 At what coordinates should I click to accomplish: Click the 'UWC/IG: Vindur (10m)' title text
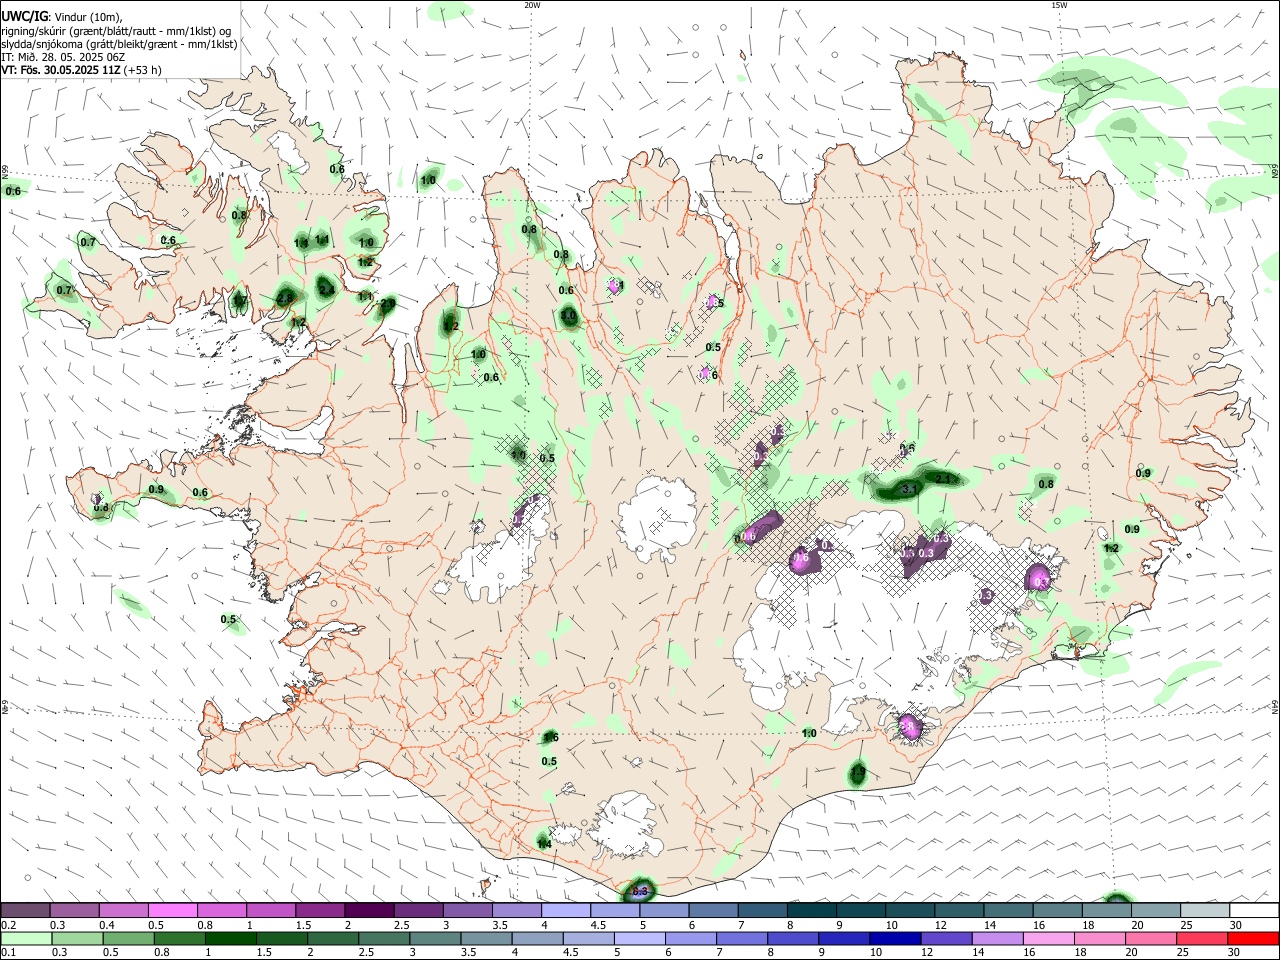click(61, 17)
